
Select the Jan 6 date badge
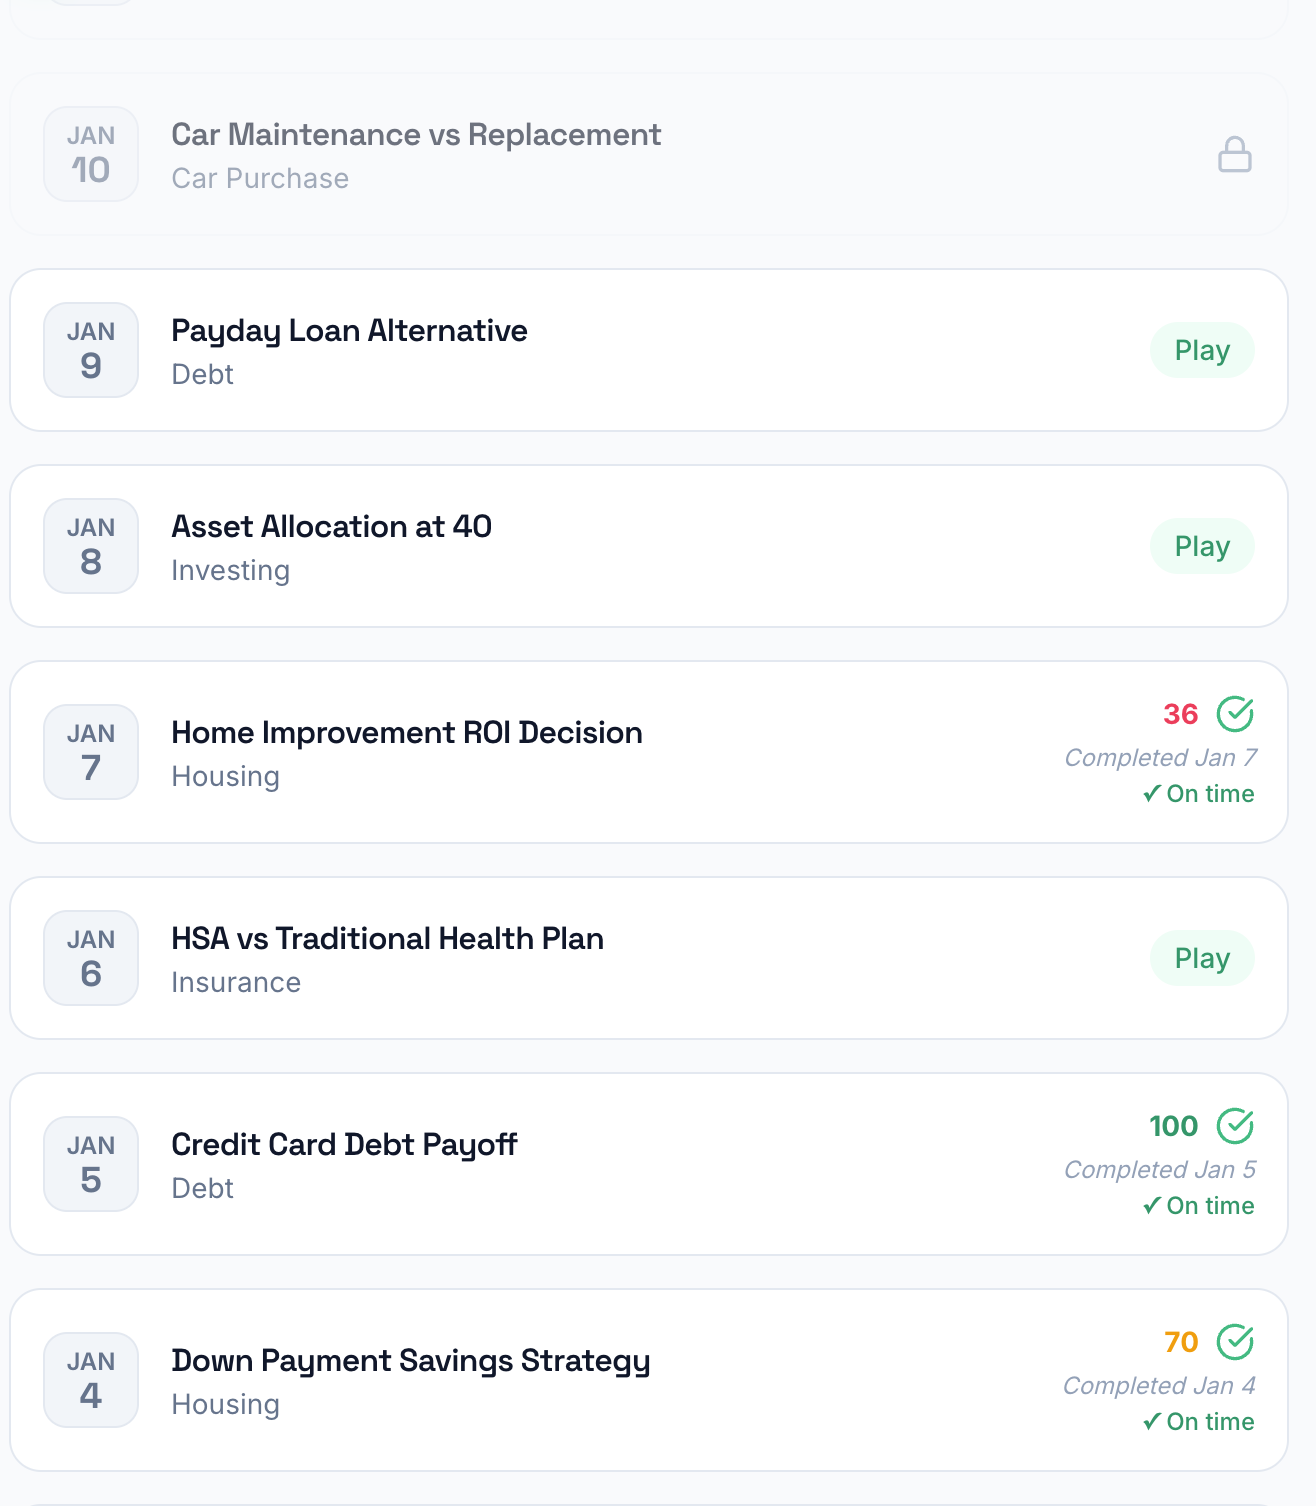pos(90,957)
